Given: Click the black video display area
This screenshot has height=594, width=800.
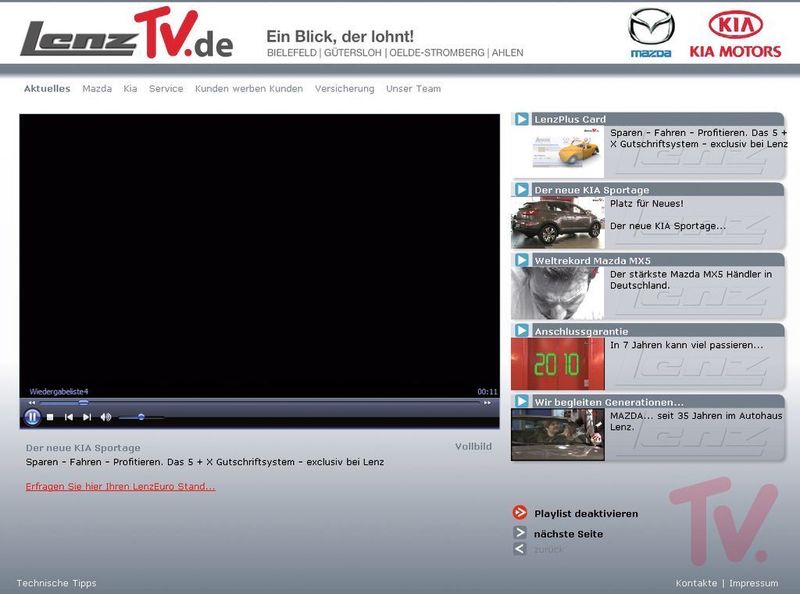Looking at the screenshot, I should coord(259,250).
